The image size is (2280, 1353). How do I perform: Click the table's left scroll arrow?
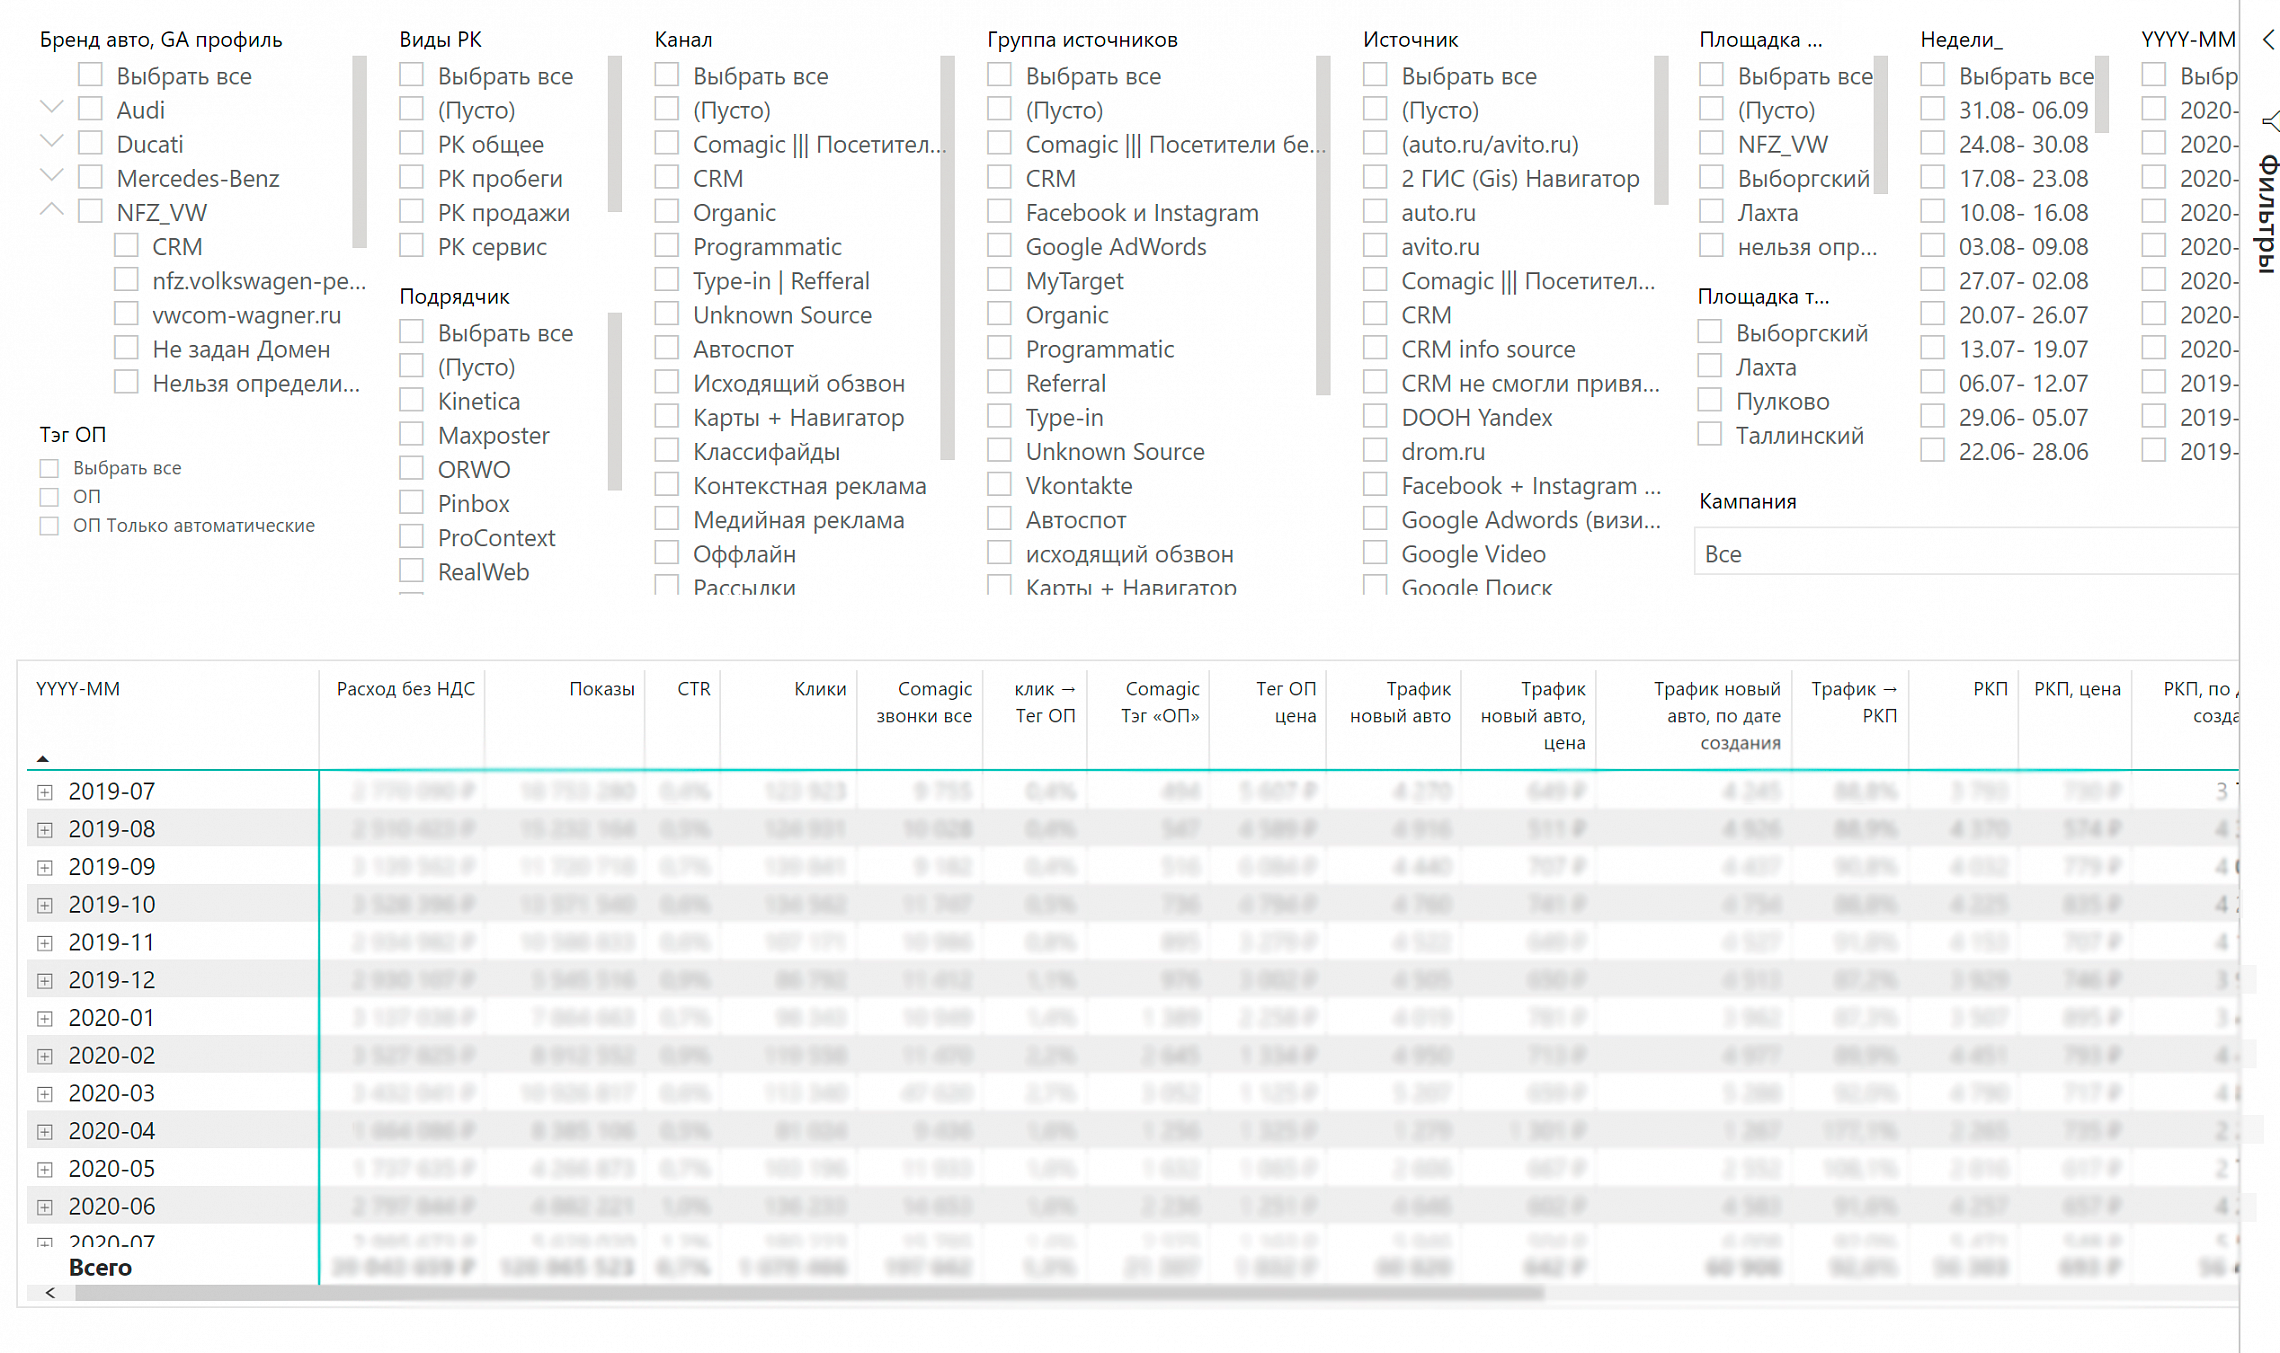point(50,1293)
